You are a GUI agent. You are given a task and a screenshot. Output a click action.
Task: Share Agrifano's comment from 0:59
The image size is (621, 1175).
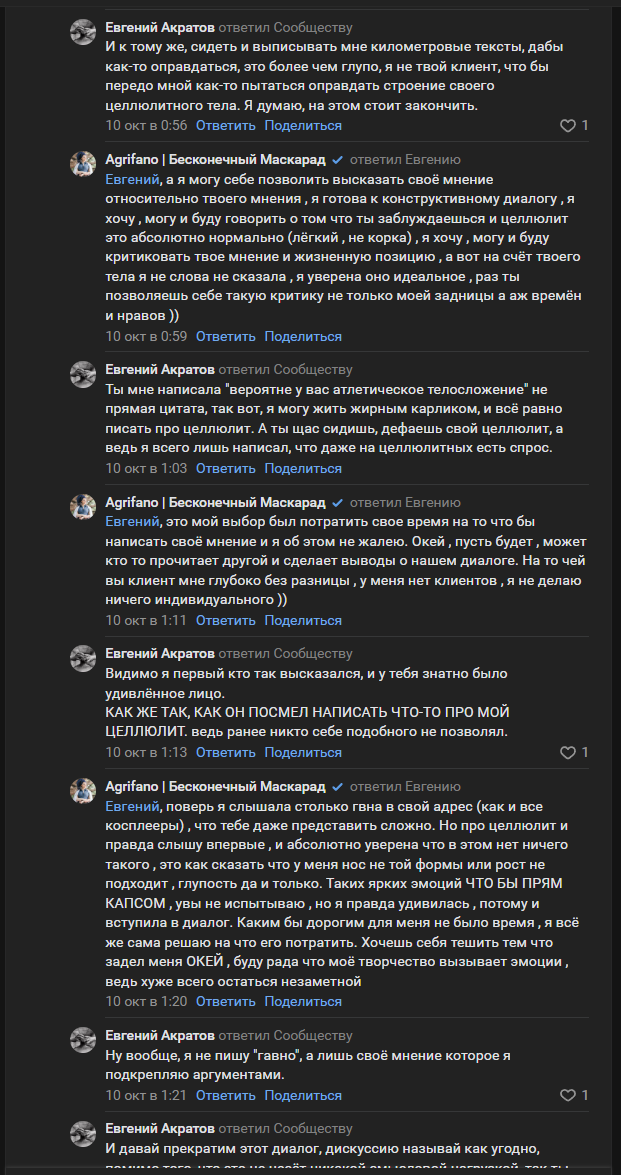point(303,337)
